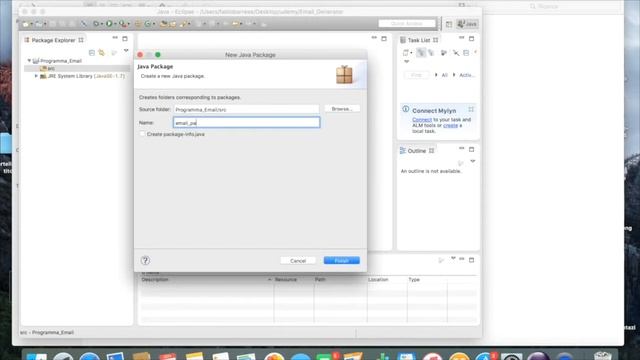Click the create local task link

(x=450, y=125)
